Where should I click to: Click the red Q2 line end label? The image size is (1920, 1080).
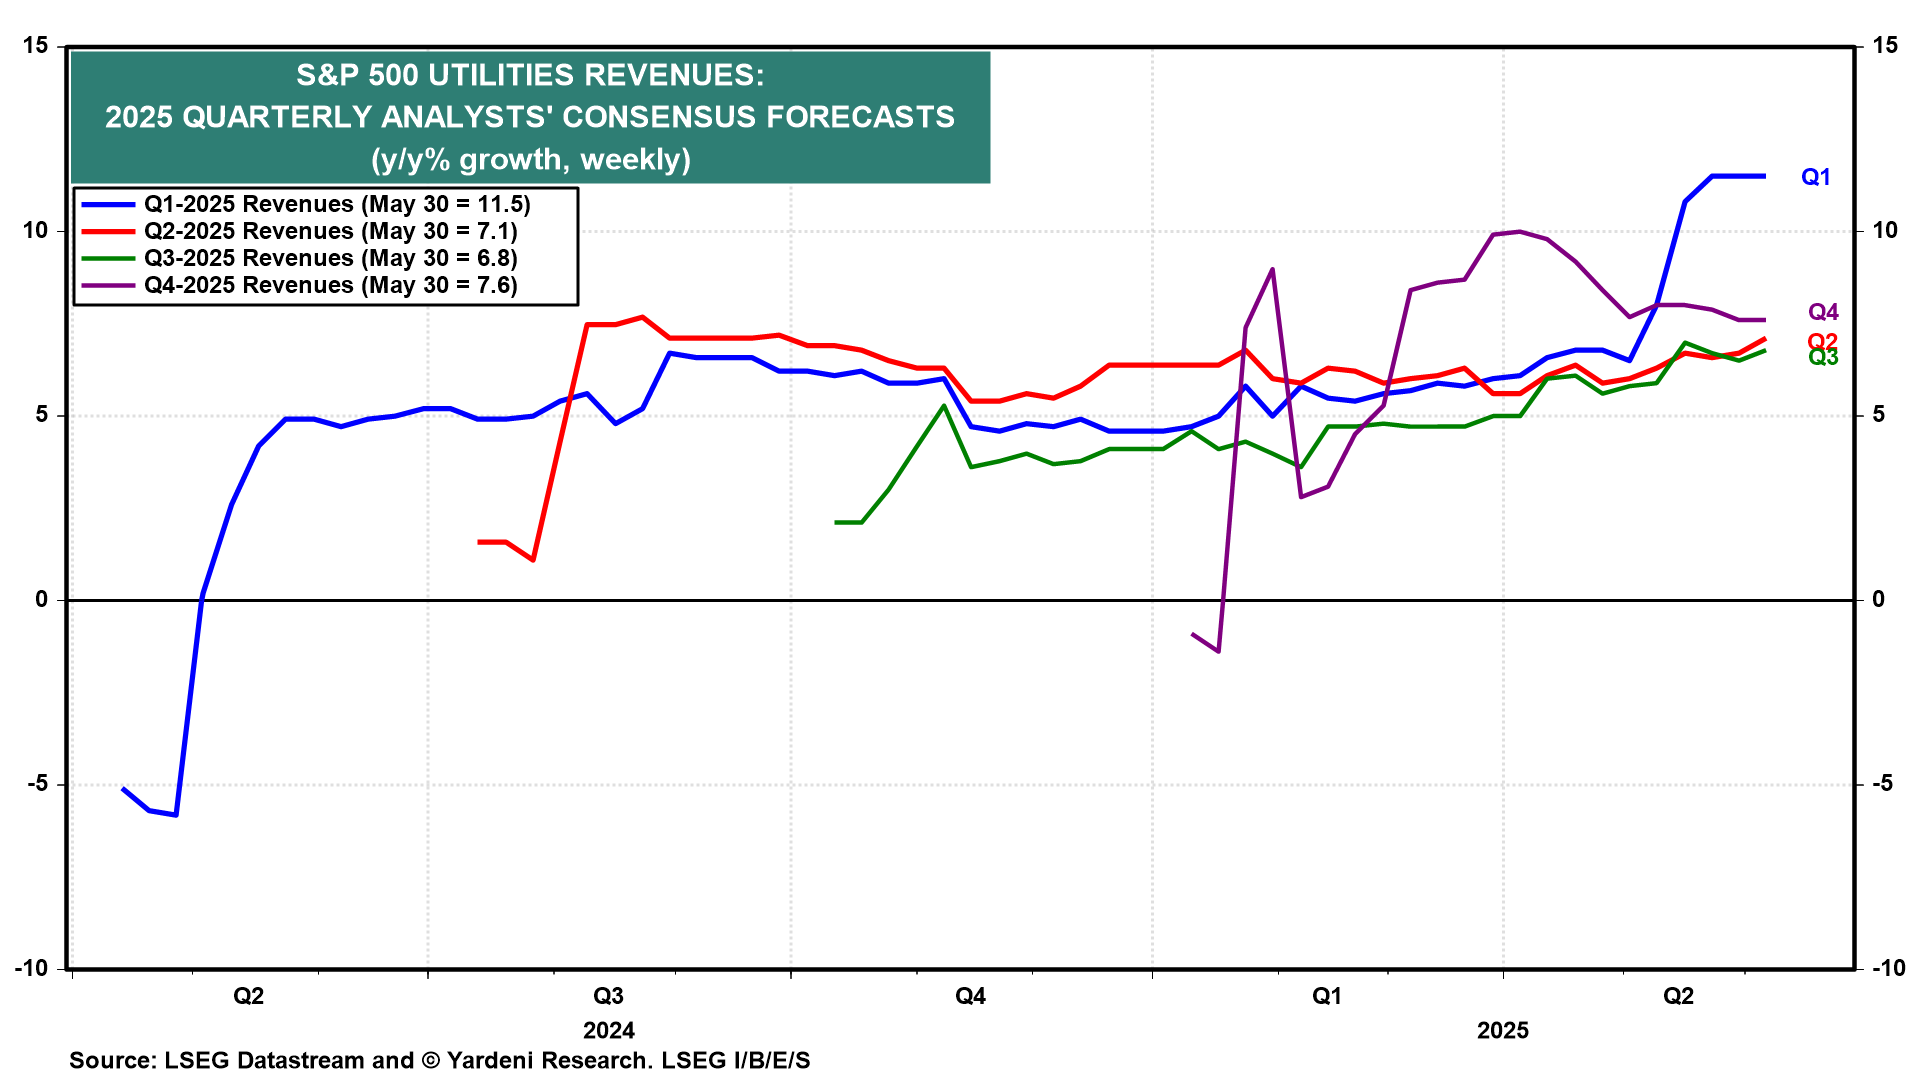coord(1822,341)
